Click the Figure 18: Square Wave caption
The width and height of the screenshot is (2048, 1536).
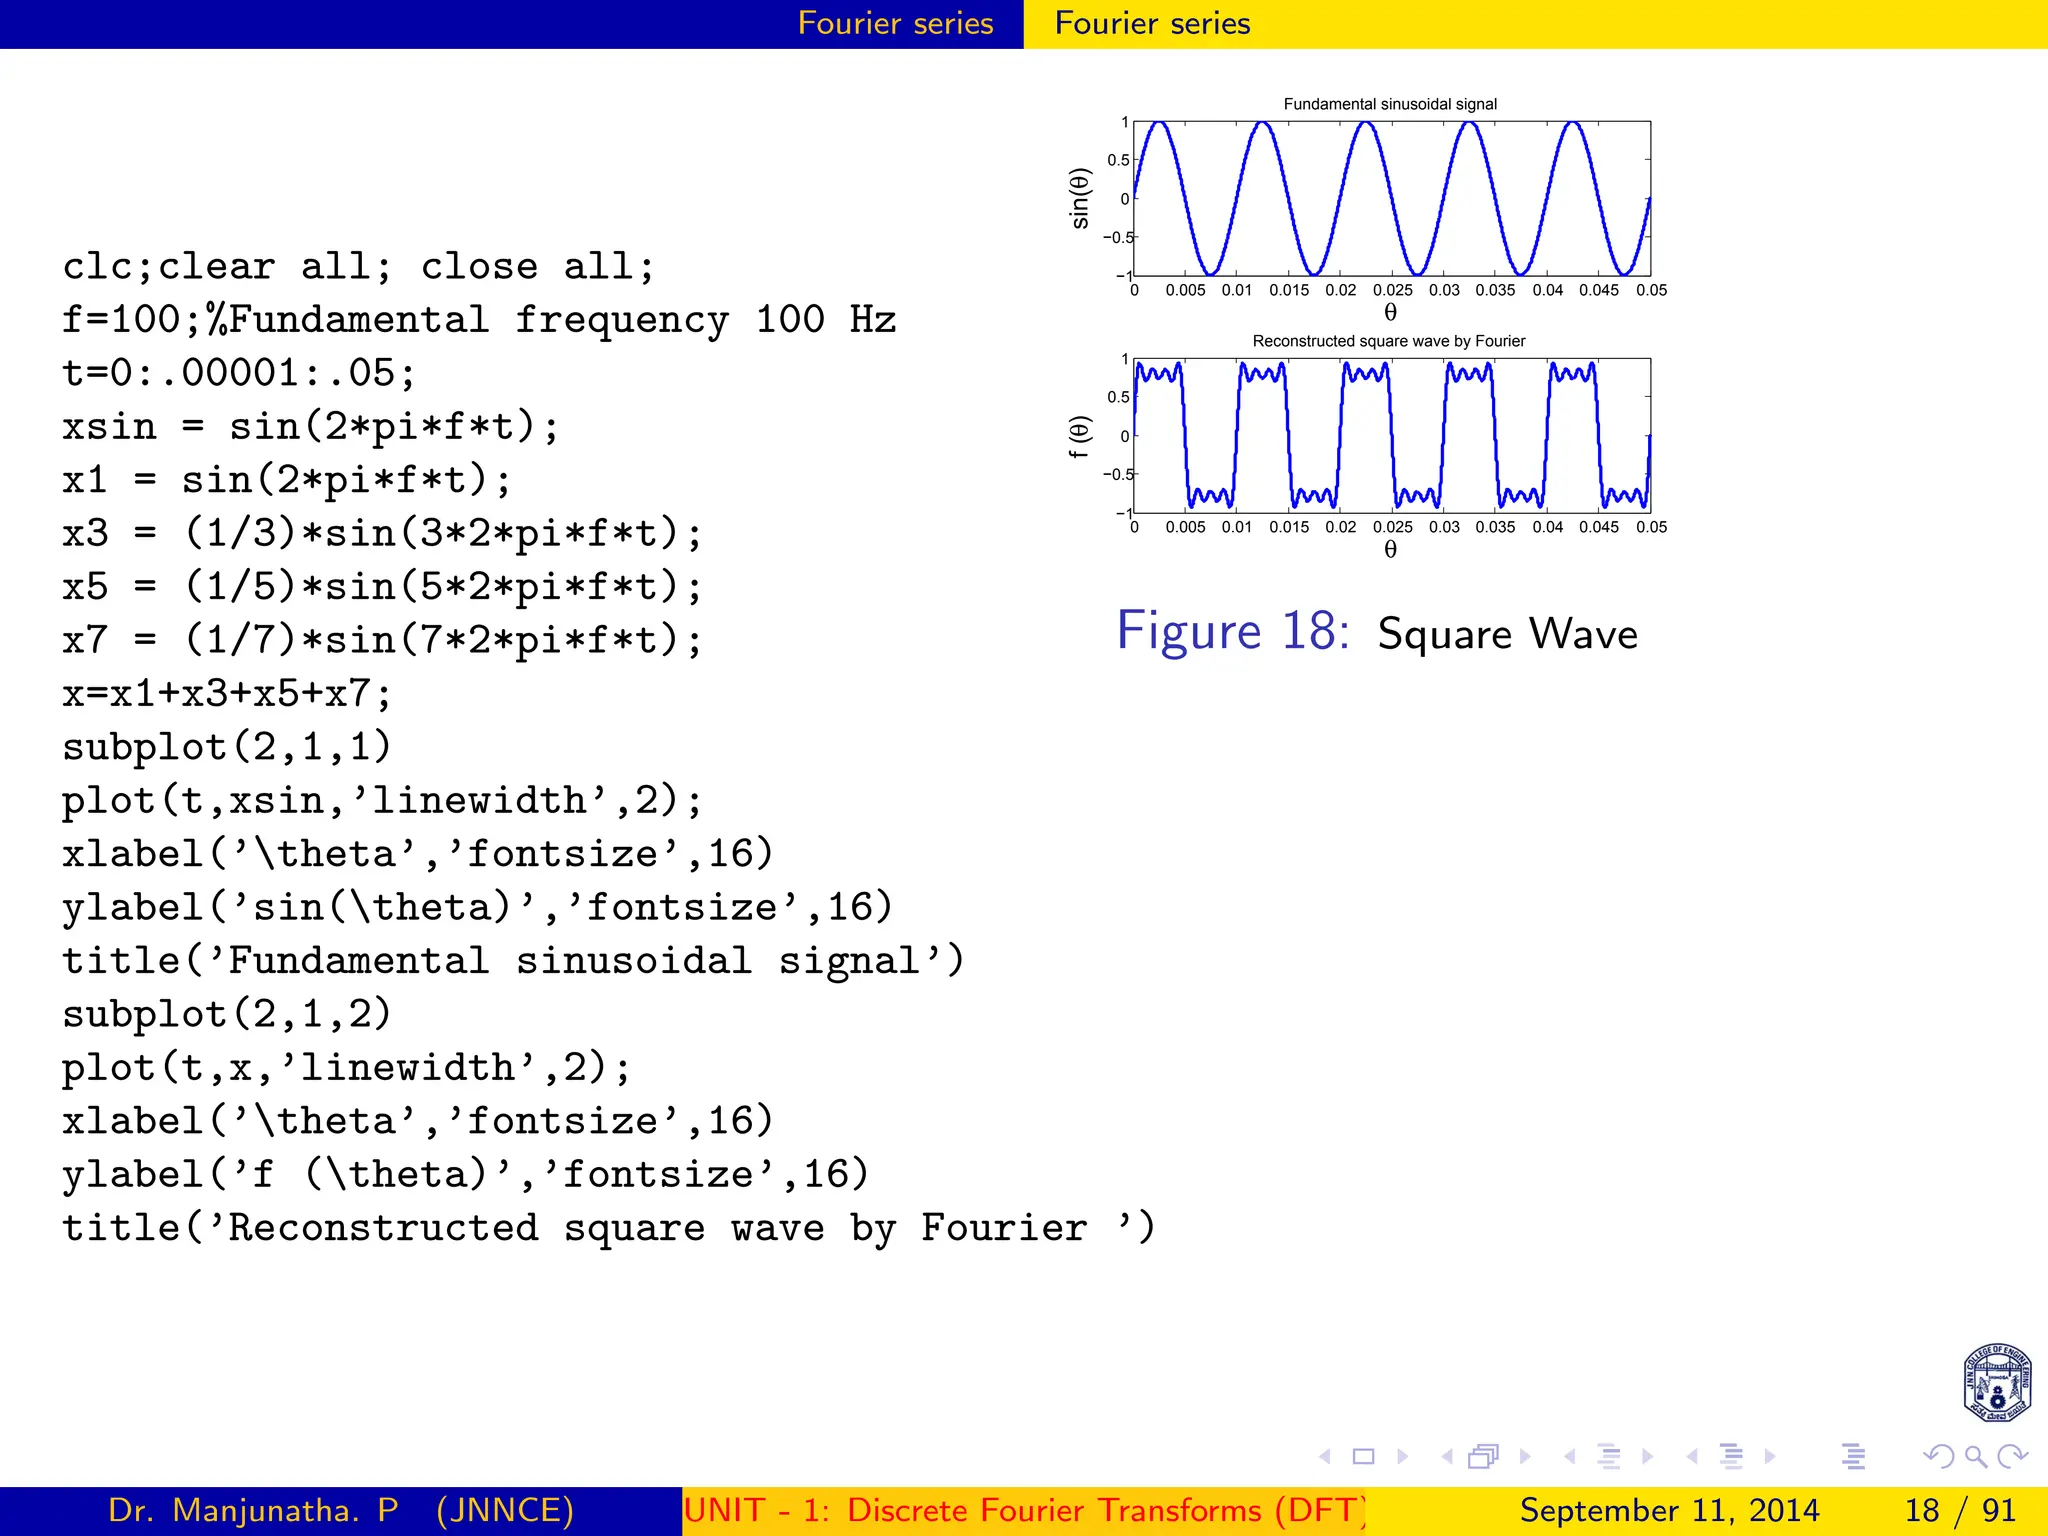[1377, 632]
